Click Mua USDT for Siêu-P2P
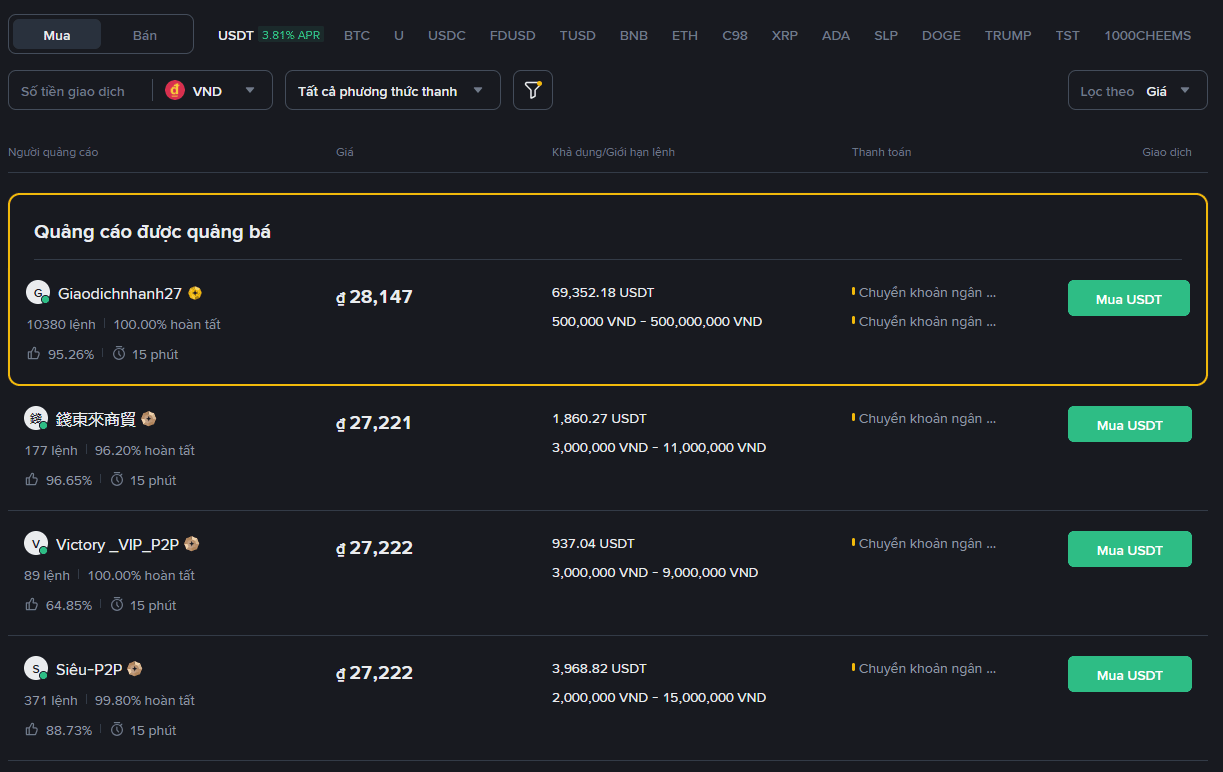1223x772 pixels. pos(1129,674)
